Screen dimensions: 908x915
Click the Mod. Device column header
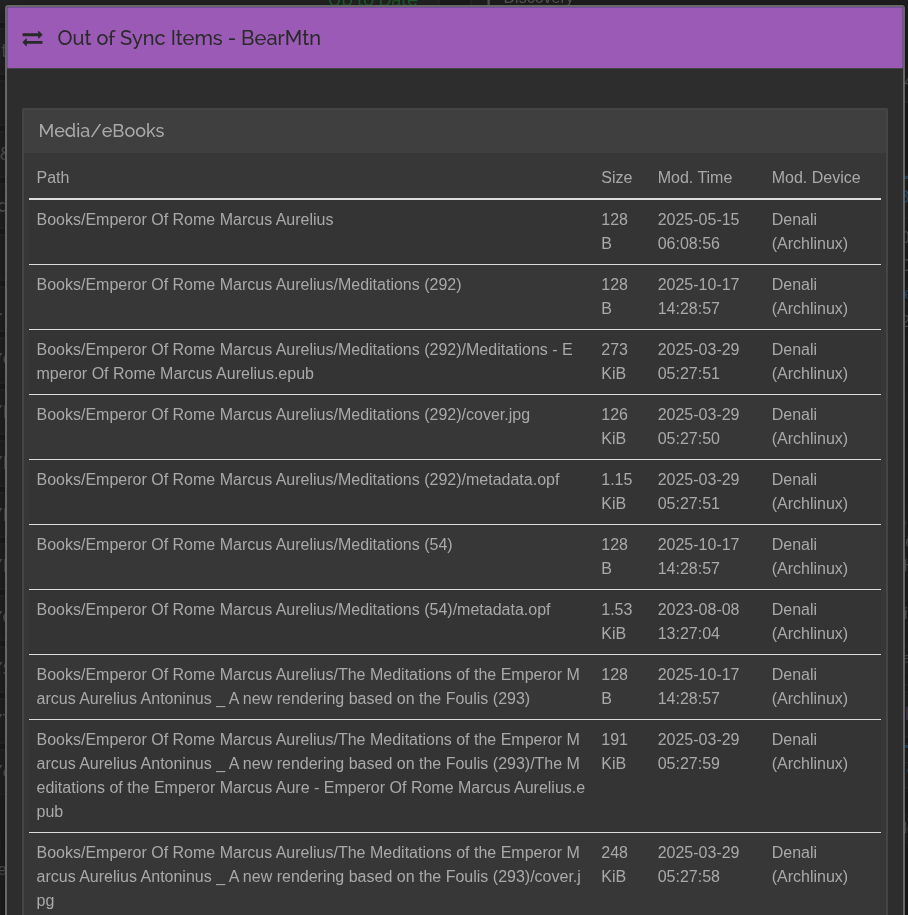click(x=815, y=177)
